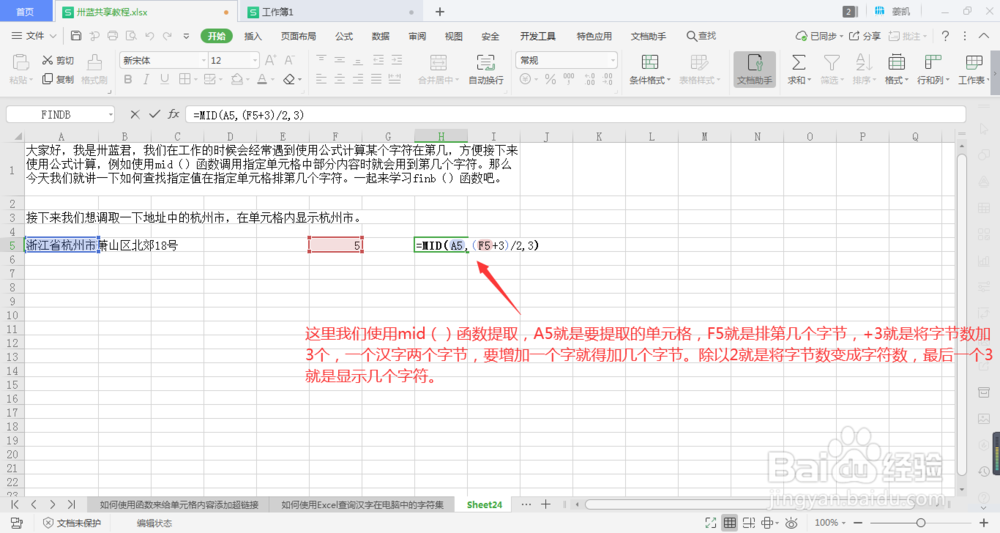
Task: Switch to the 数据 ribbon tab
Action: pos(381,36)
